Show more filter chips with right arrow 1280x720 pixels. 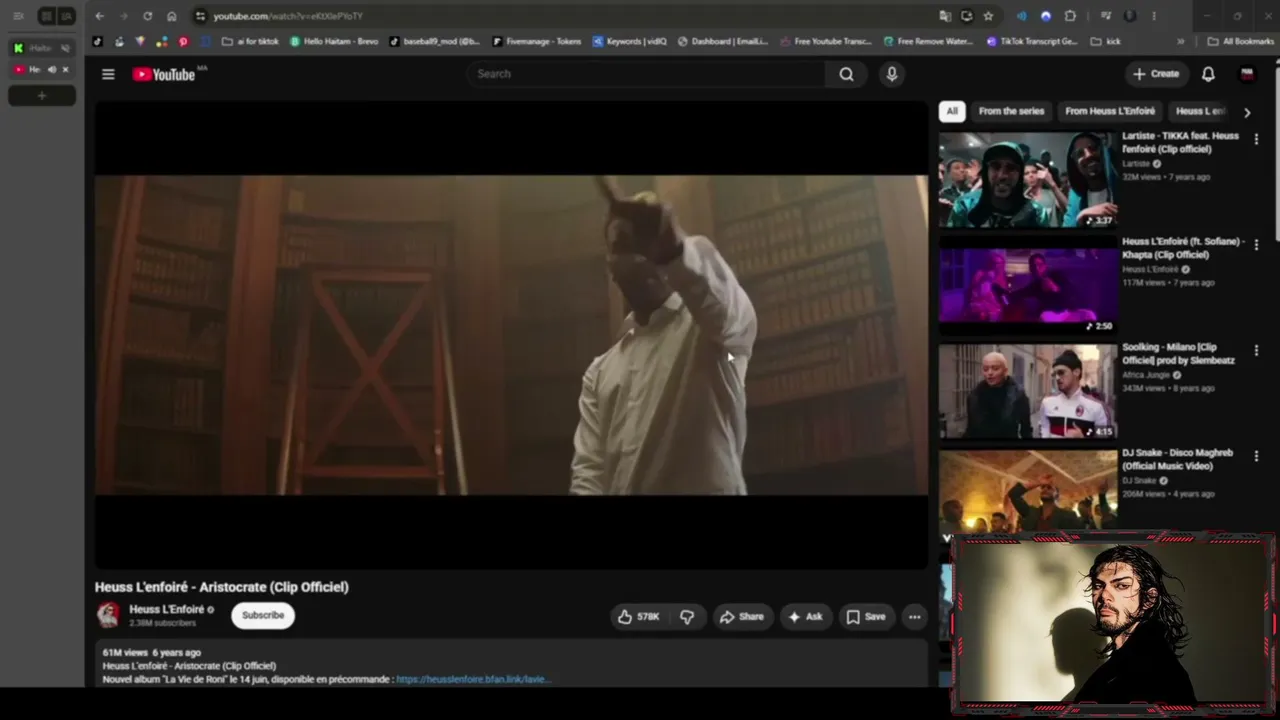pos(1247,112)
